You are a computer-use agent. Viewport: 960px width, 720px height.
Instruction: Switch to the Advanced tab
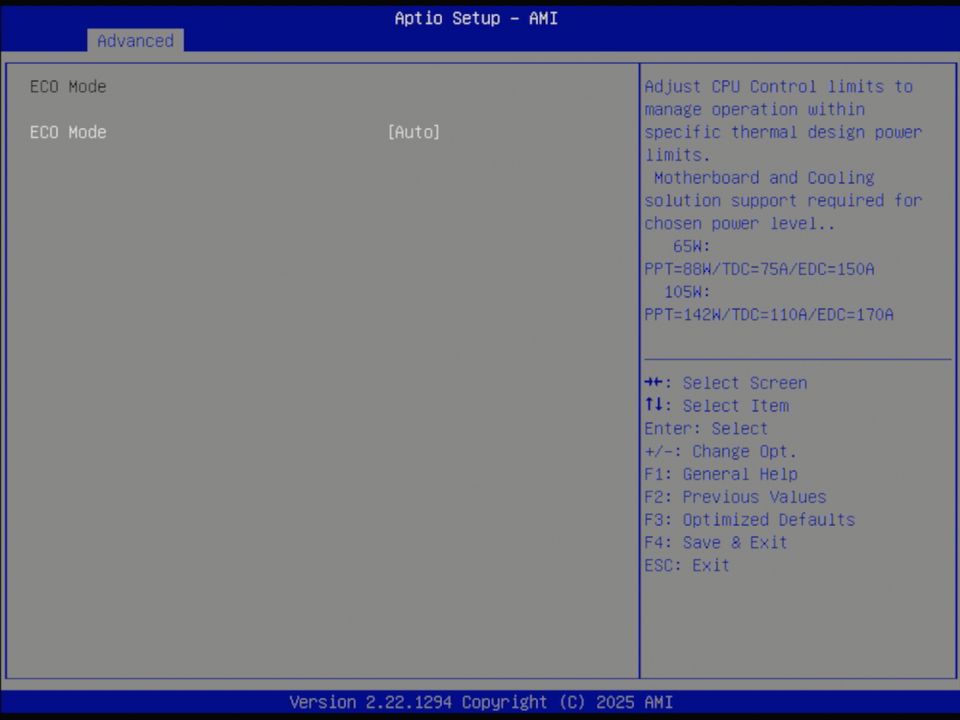(135, 41)
